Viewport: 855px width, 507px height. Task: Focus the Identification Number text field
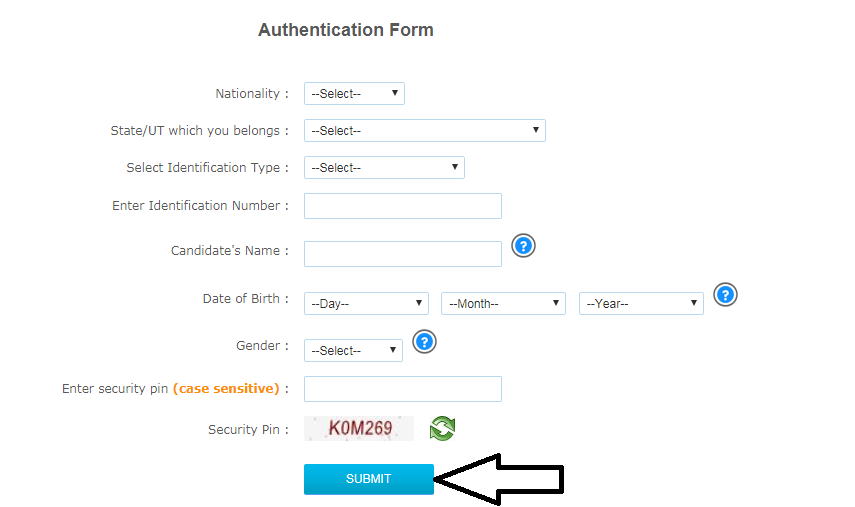coord(402,206)
